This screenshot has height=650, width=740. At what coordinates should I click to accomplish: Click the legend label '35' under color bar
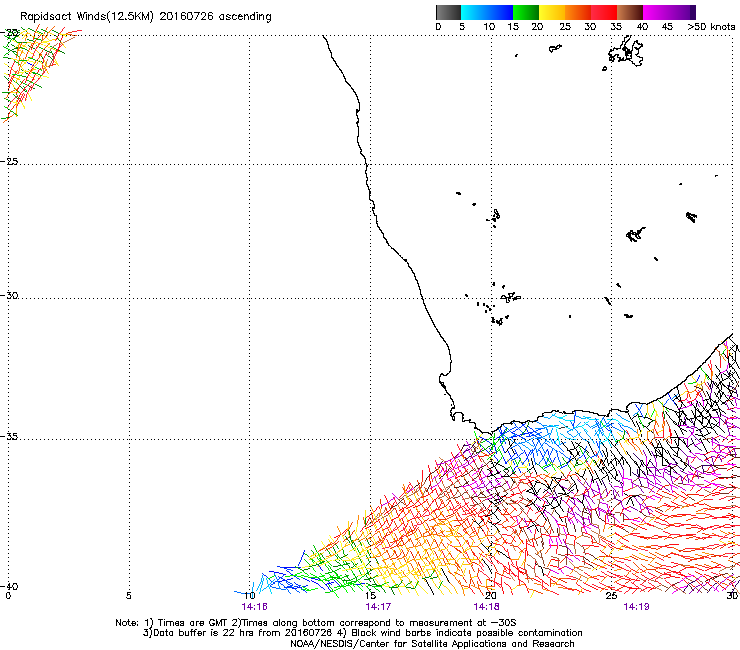point(616,27)
